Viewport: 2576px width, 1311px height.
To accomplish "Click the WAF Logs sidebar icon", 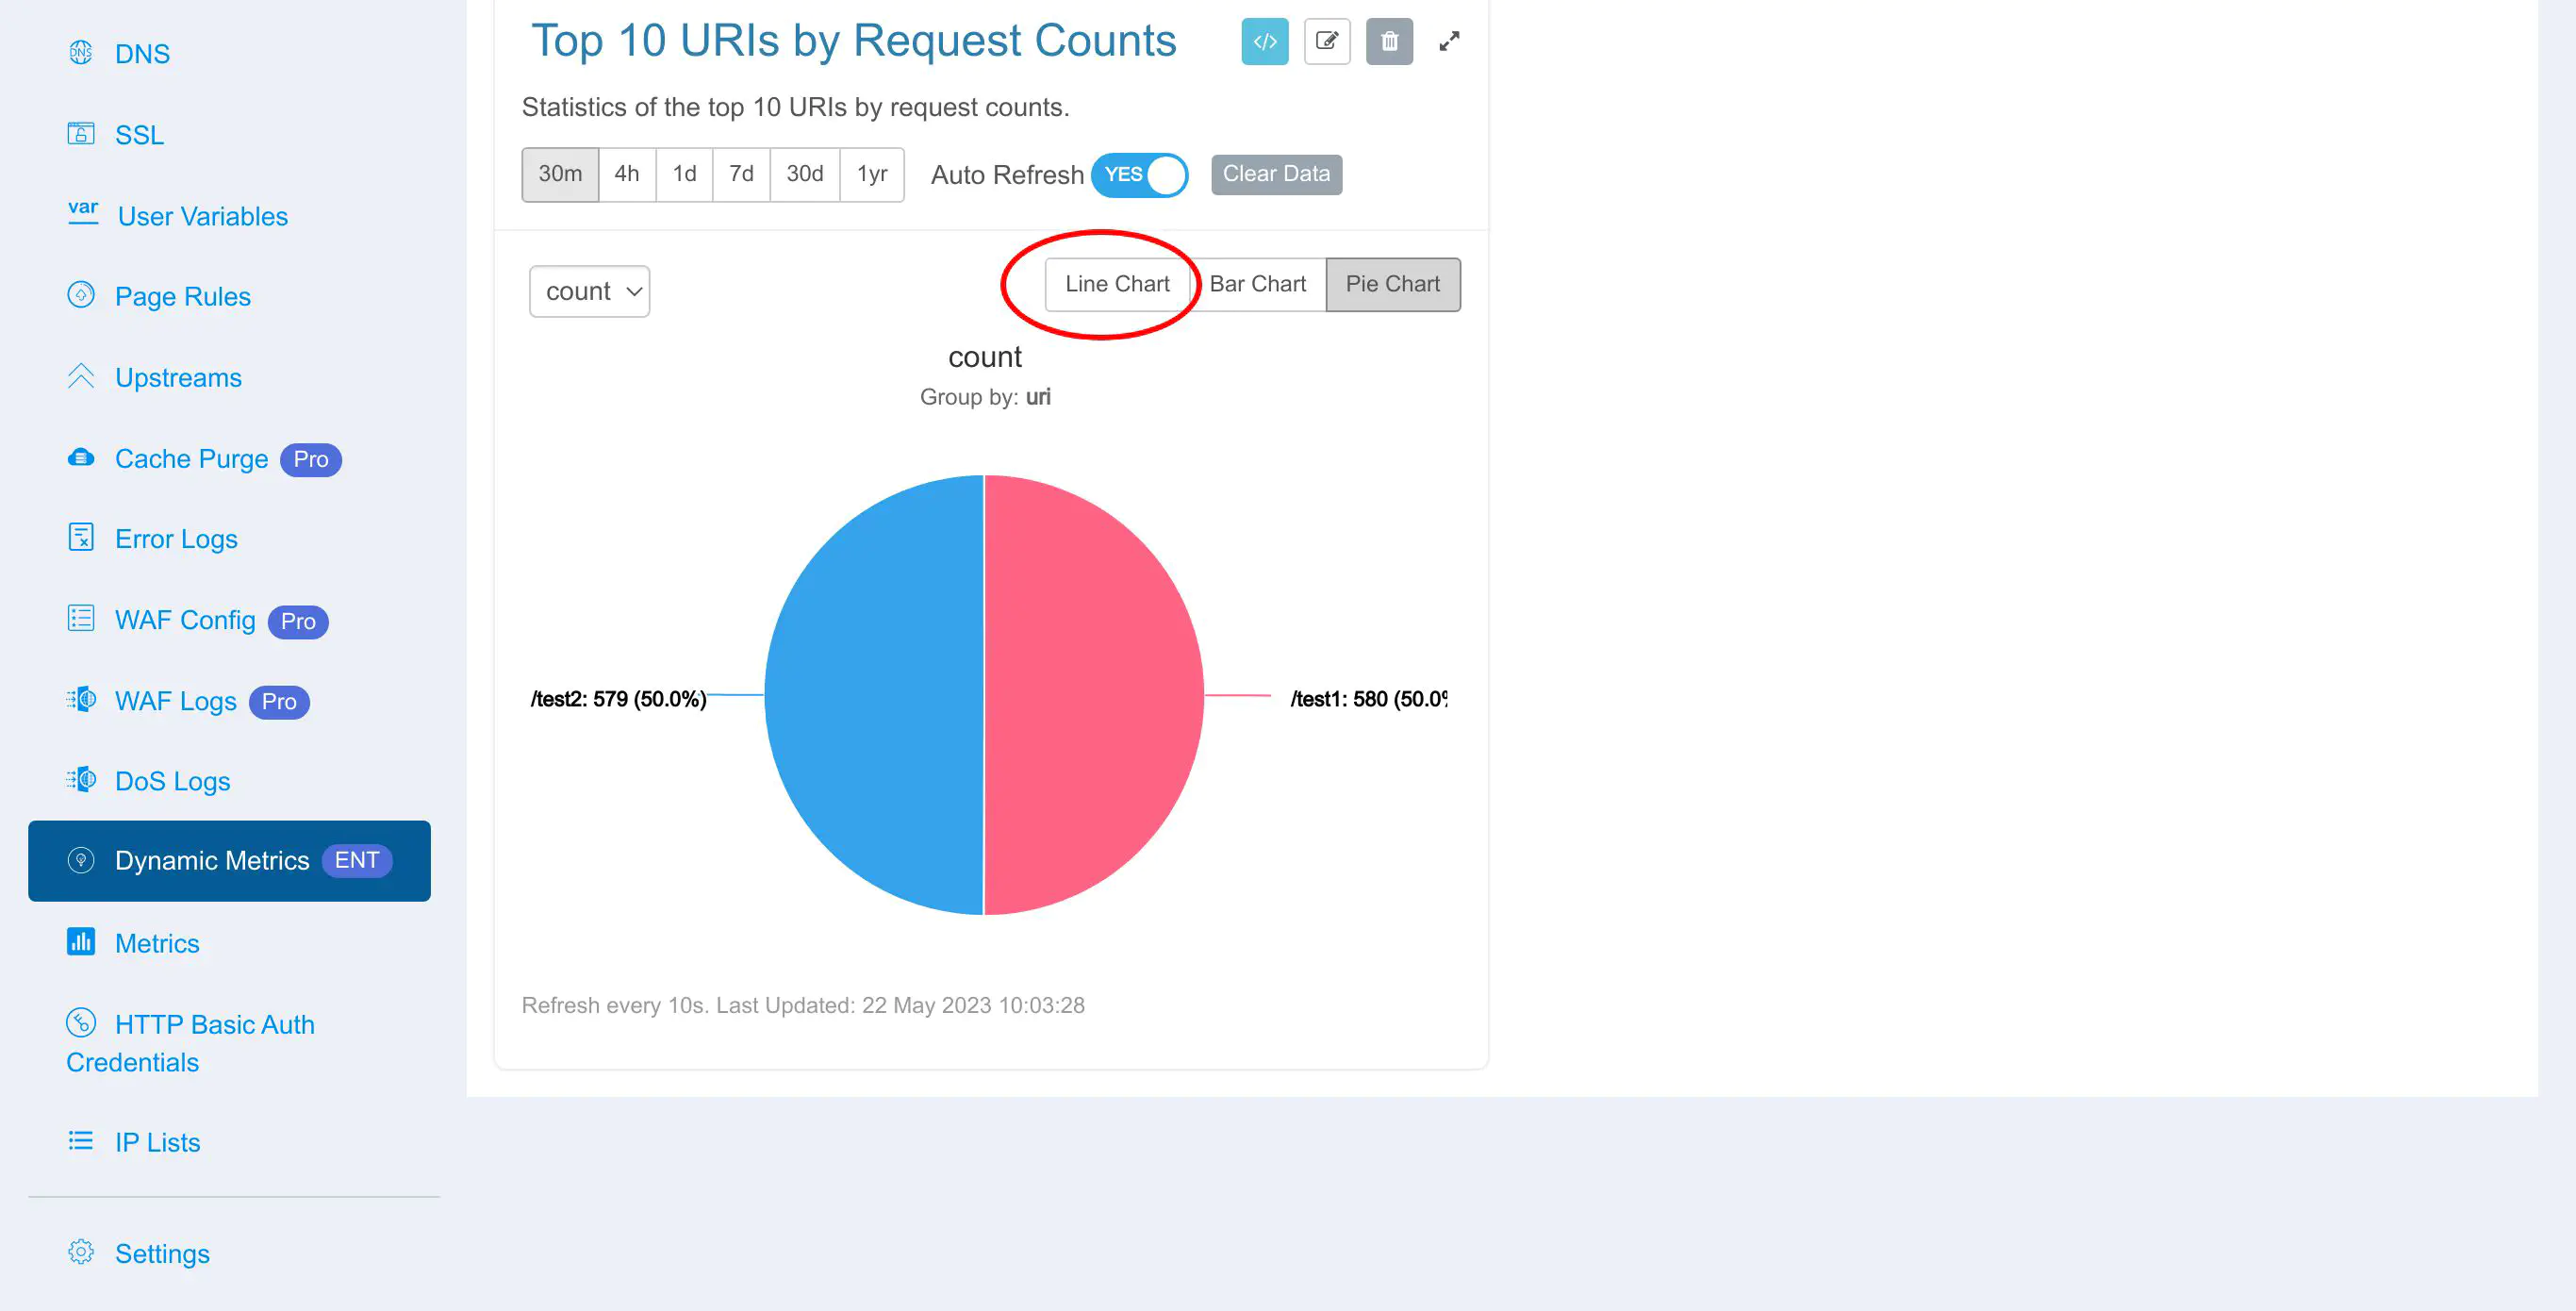I will [x=78, y=699].
